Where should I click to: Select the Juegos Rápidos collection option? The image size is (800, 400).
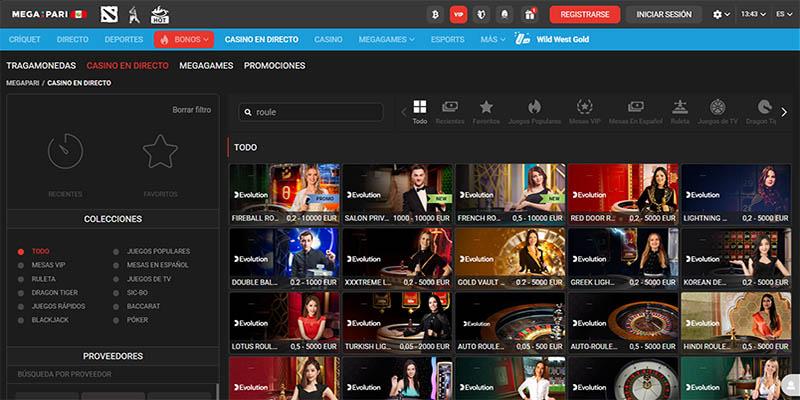(x=52, y=306)
